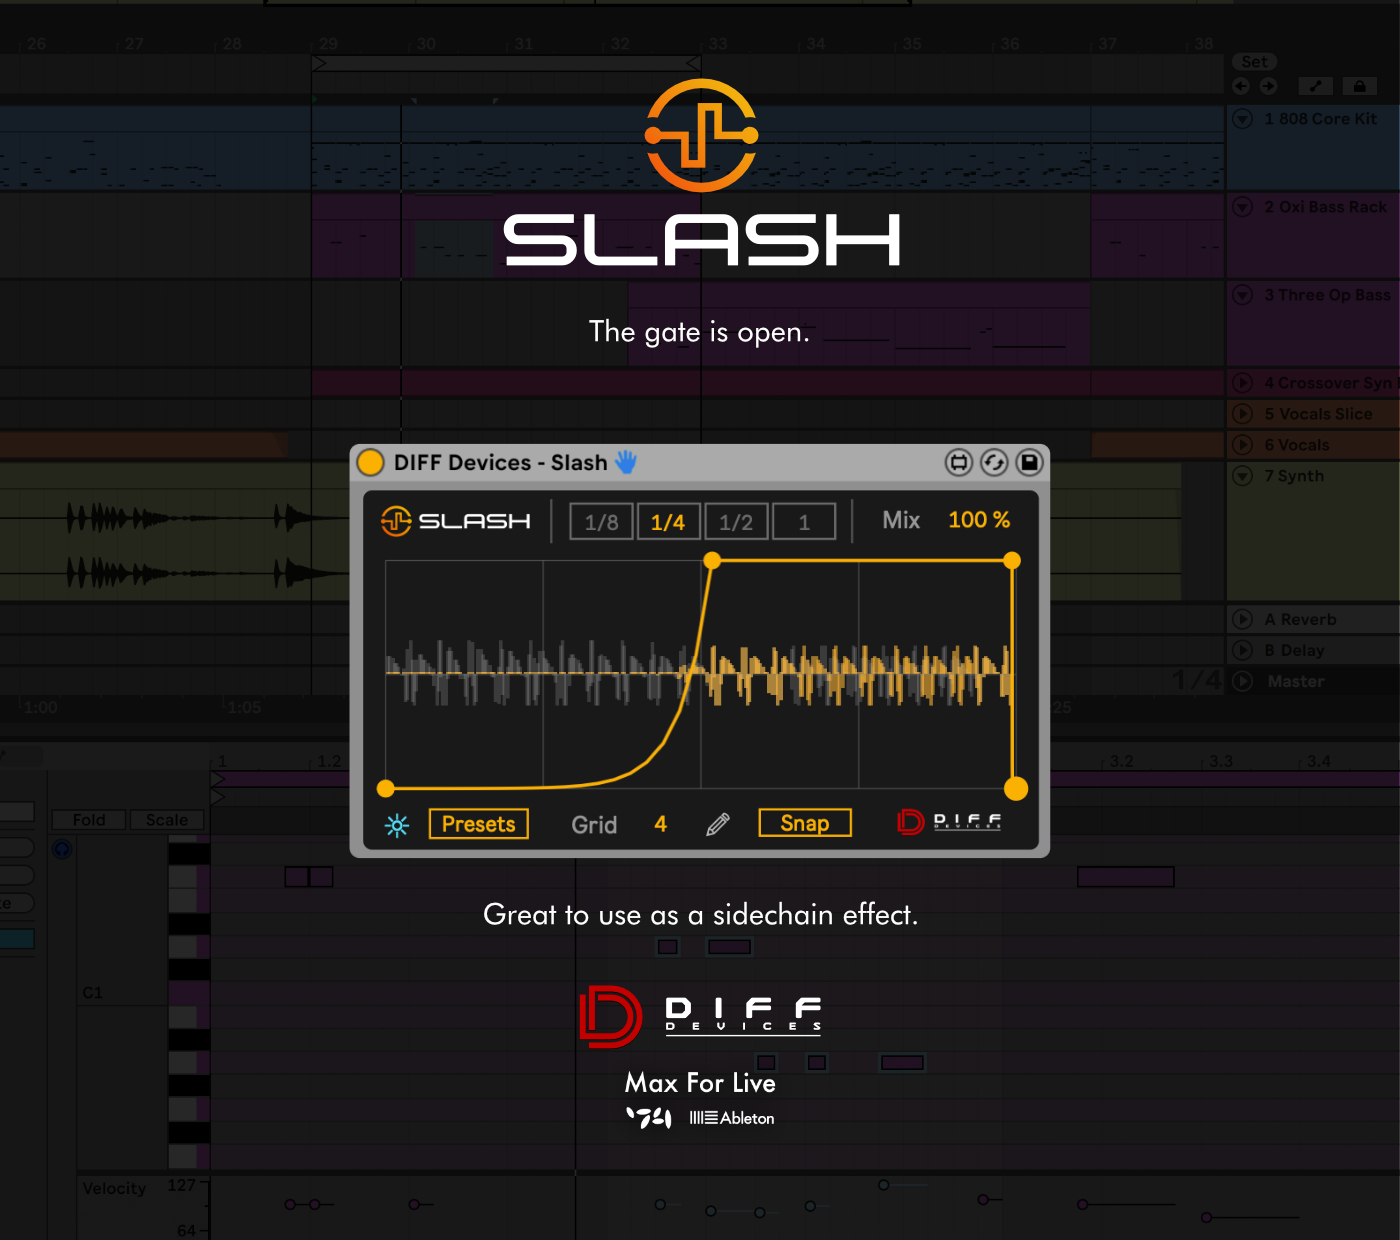Click the automation icon left of the lock
Screen dimensions: 1400x1240
1315,86
